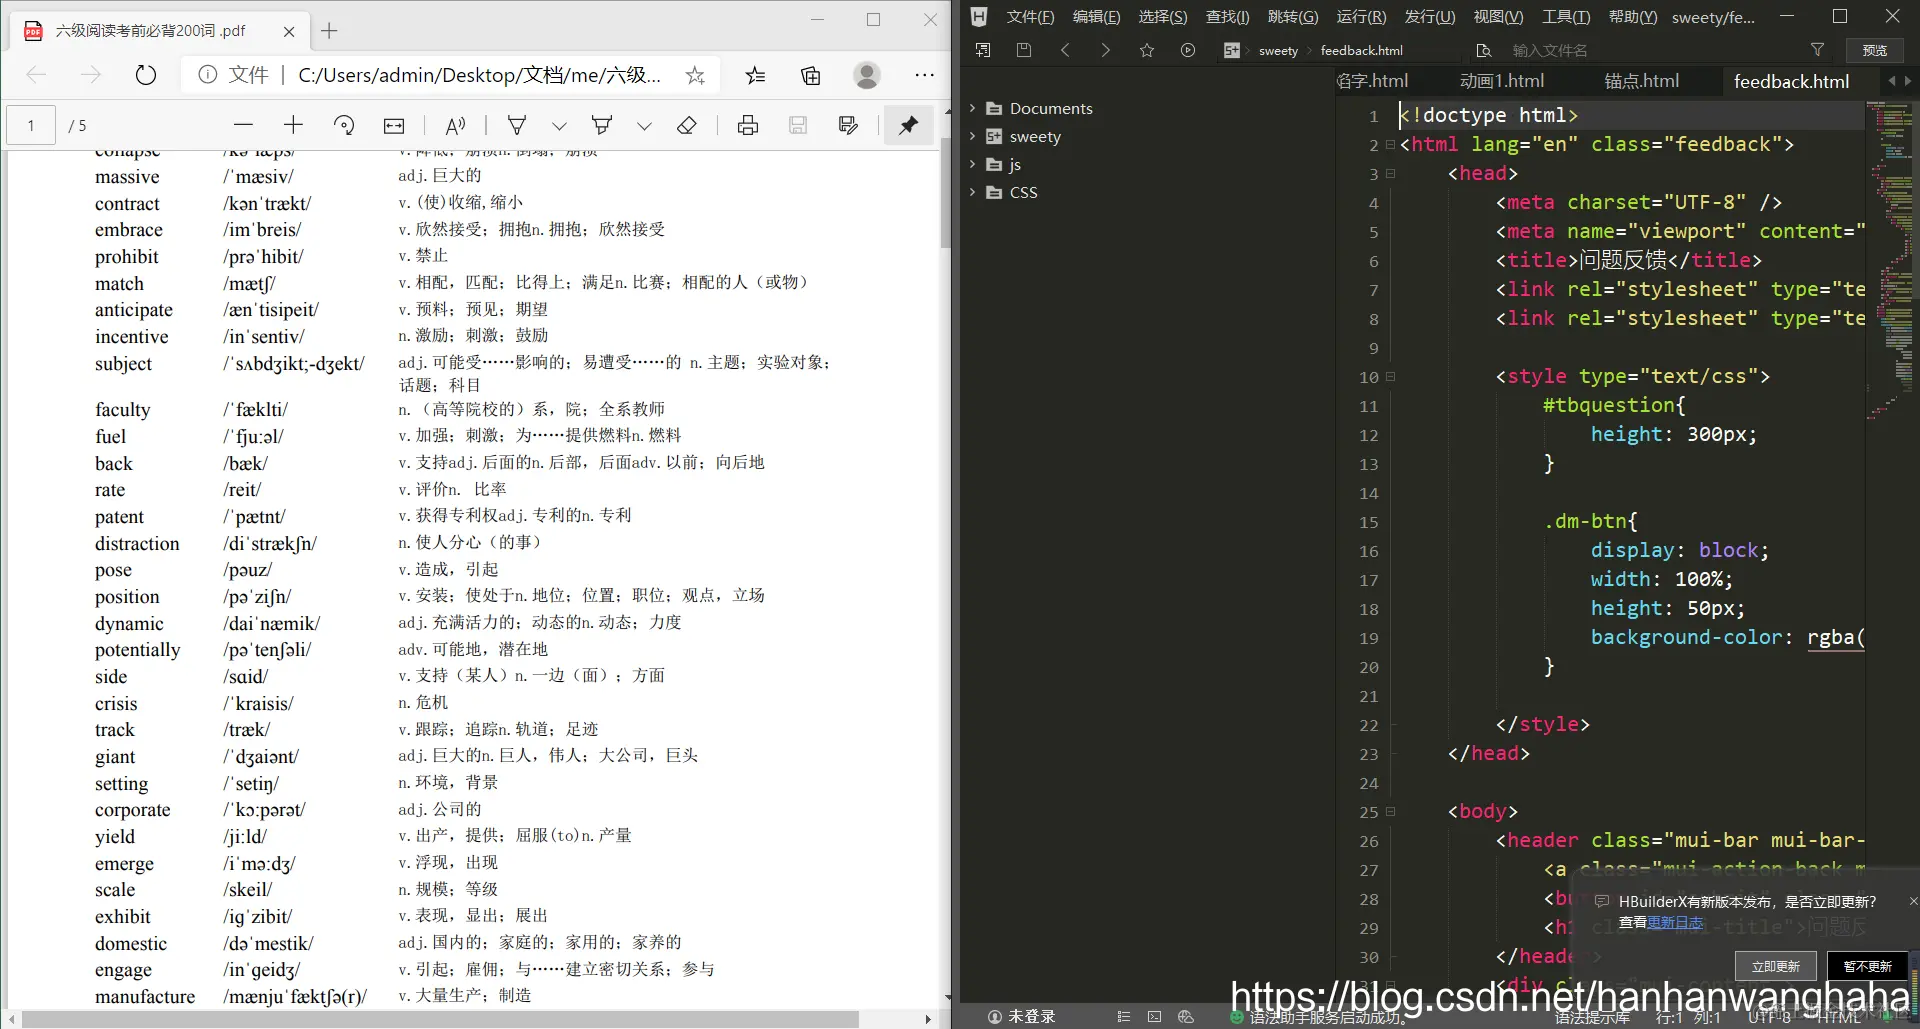
Task: Add the PDF to Edge favorites
Action: point(695,75)
